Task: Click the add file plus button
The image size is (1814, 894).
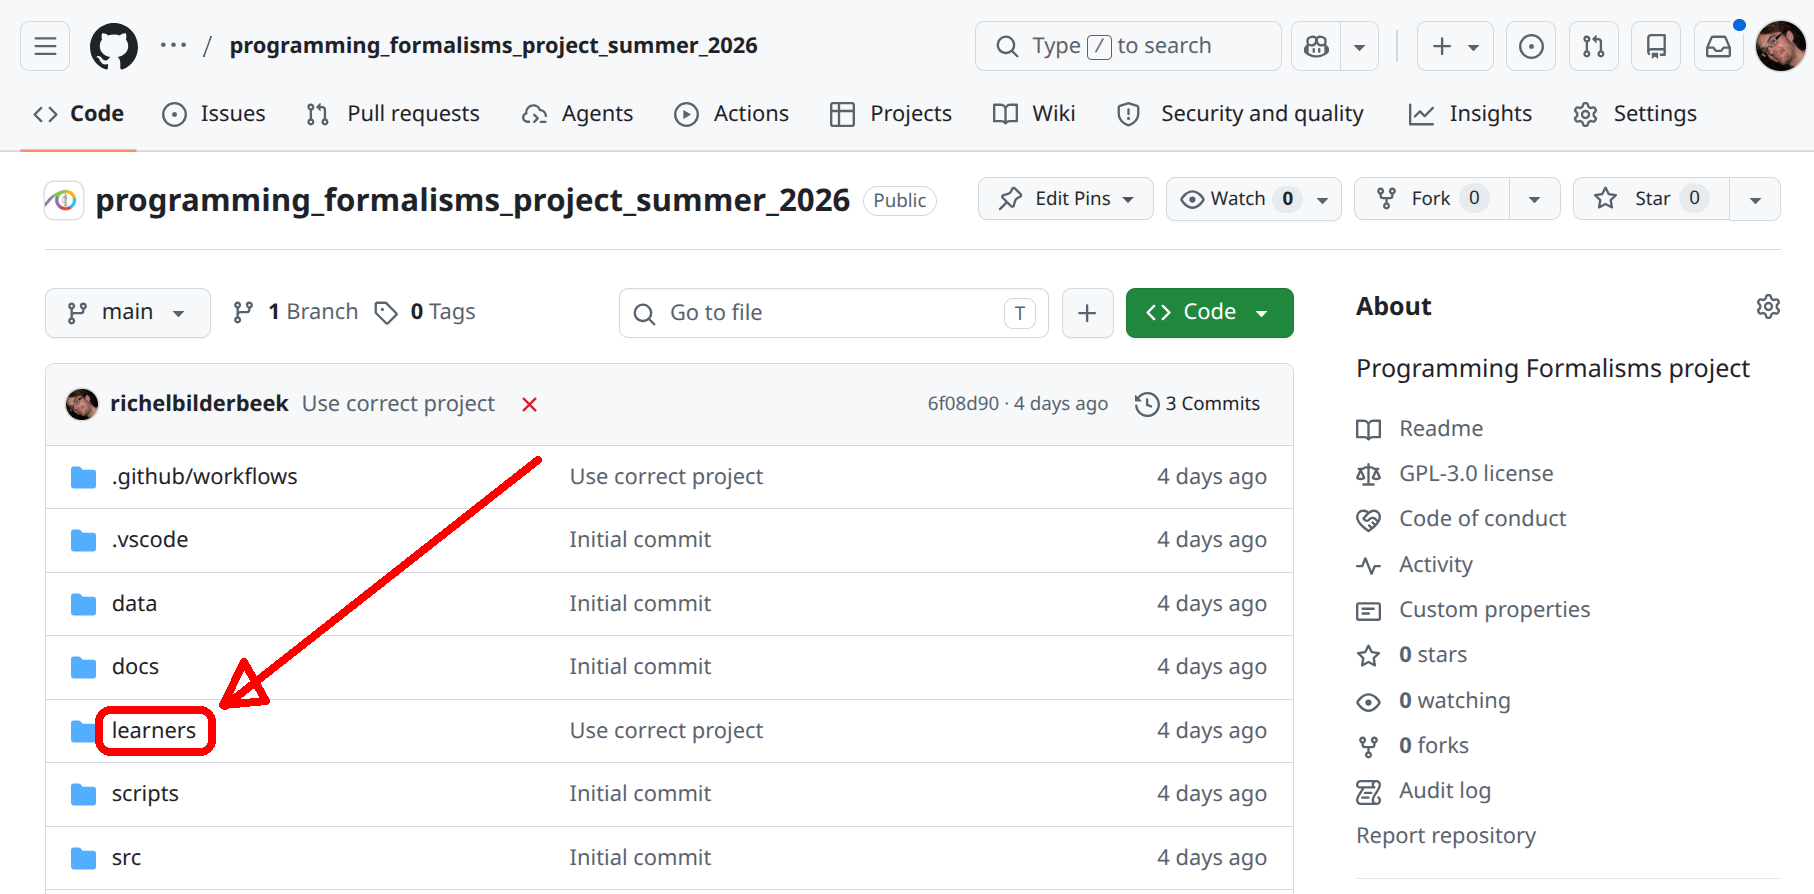Action: tap(1087, 313)
